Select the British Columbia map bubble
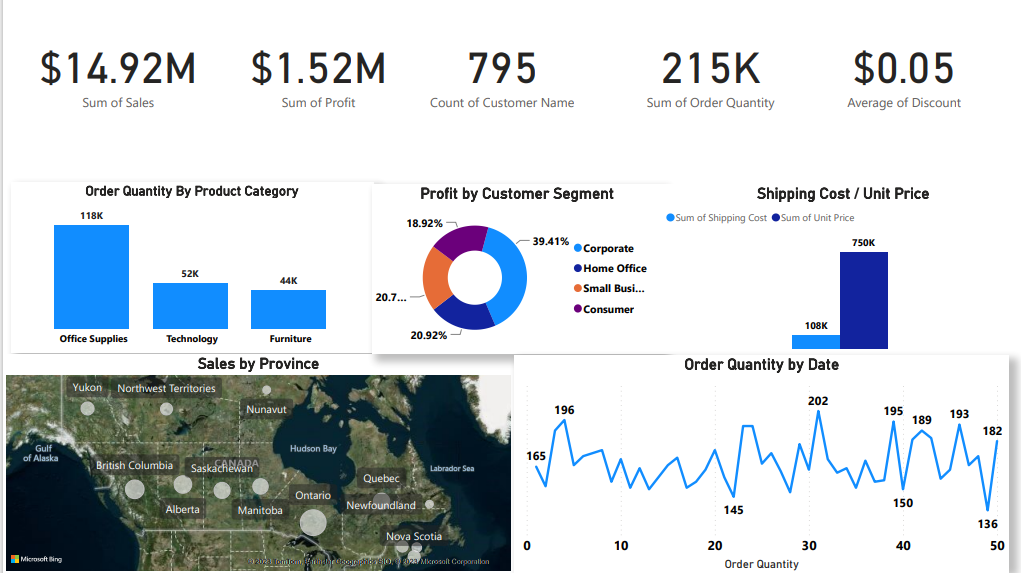 click(x=135, y=489)
